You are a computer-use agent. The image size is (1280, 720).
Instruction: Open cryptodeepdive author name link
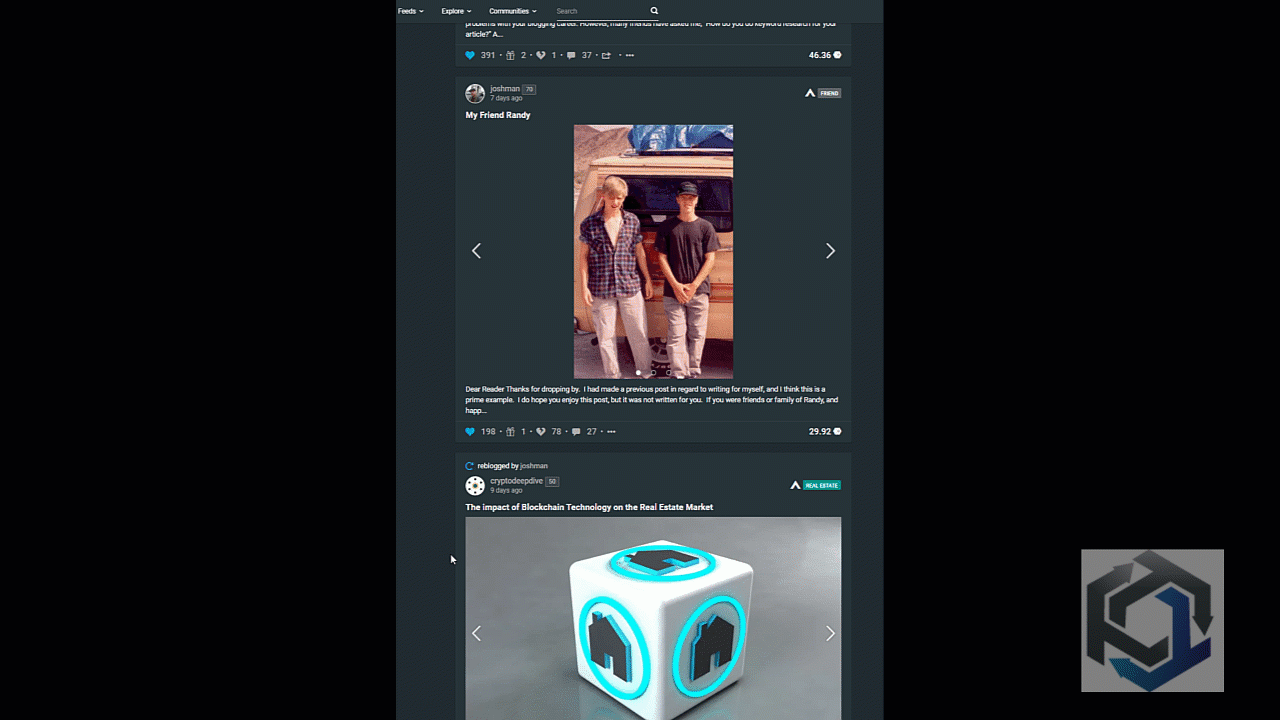click(x=516, y=481)
